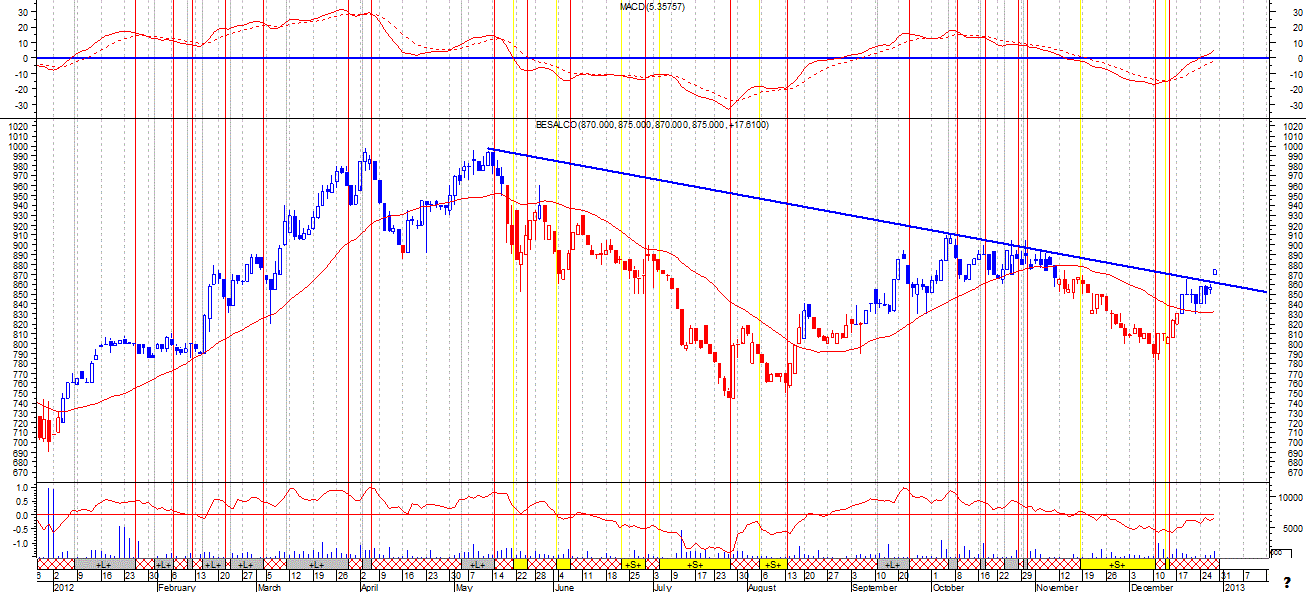Screen dimensions: 1306x592
Task: Click the +S+ signal marker in August
Action: coord(772,564)
